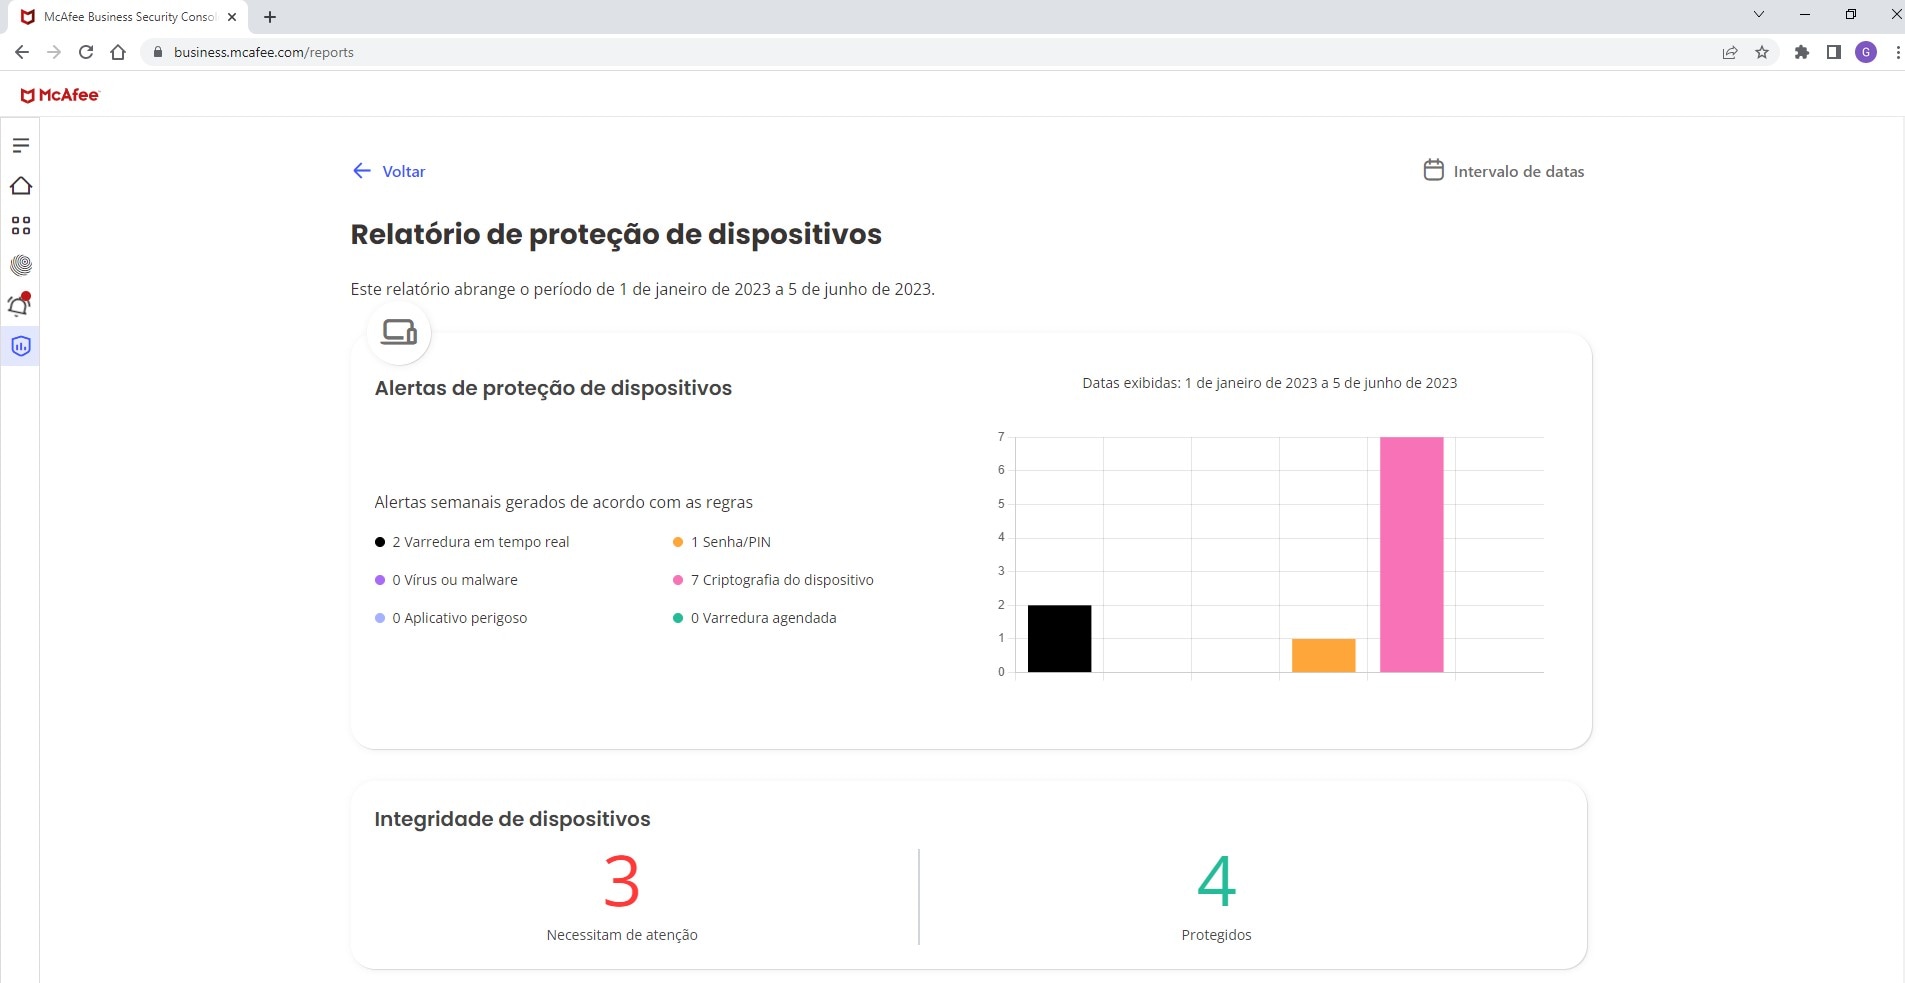This screenshot has height=983, width=1905.
Task: Click the address bar URL
Action: [x=263, y=52]
